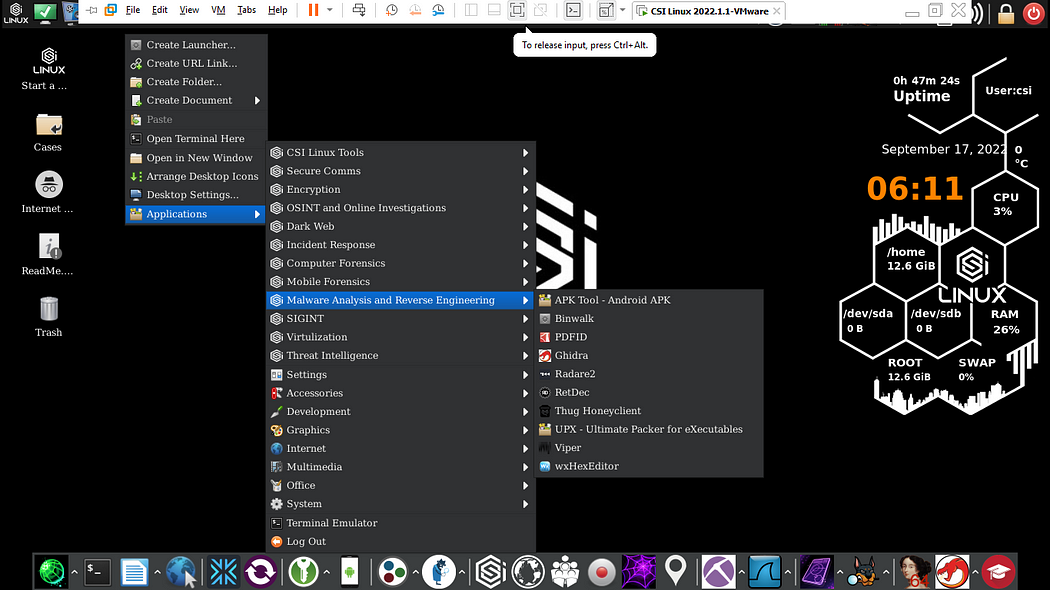Choose Create Launcher... in context menu
Screen dimensions: 1050x590
[196, 45]
